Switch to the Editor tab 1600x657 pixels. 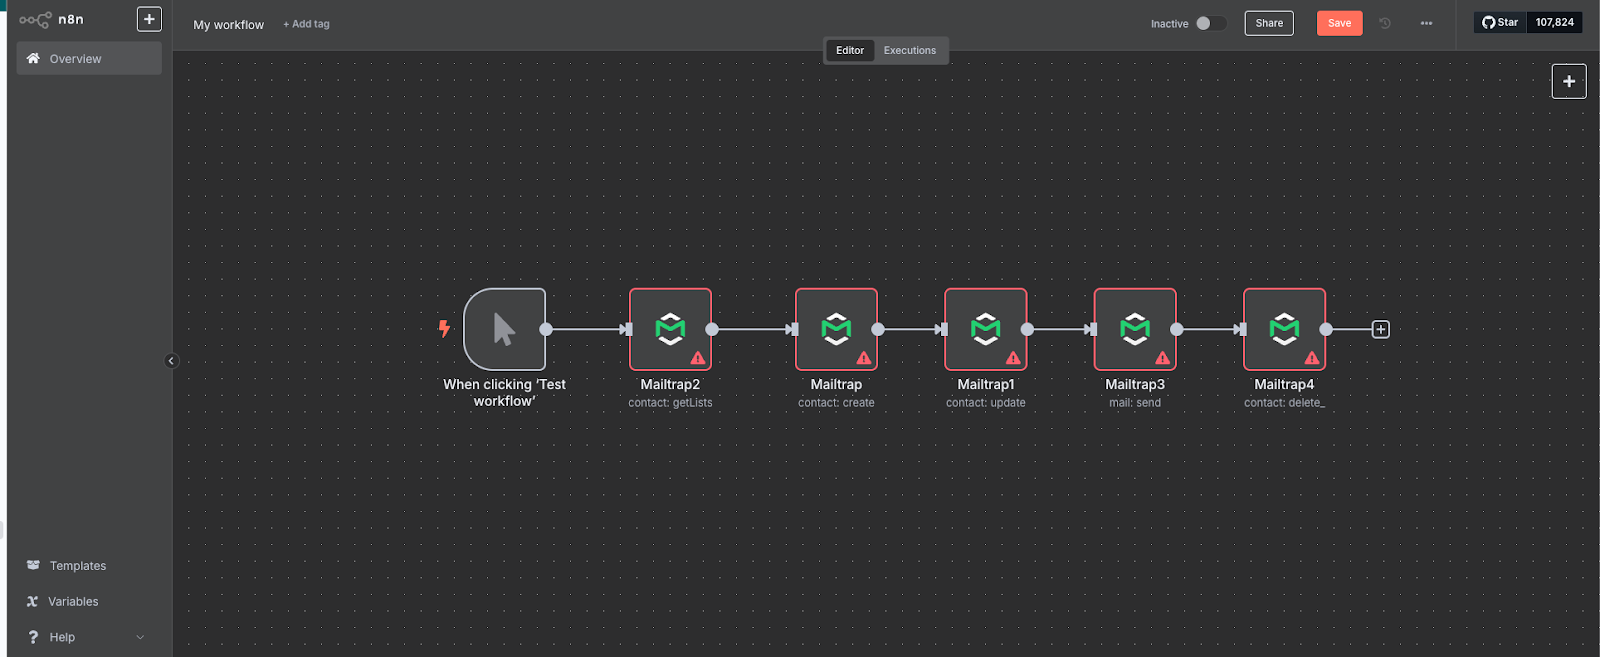pyautogui.click(x=850, y=50)
